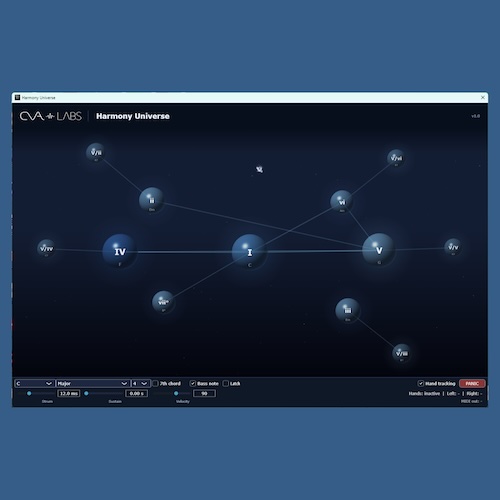This screenshot has width=500, height=500.
Task: Click the Velocity slider handle
Action: [176, 393]
